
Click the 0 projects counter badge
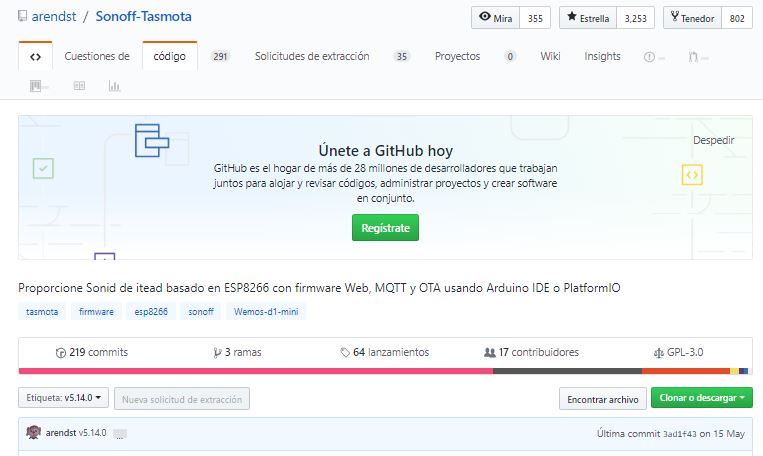tap(510, 56)
